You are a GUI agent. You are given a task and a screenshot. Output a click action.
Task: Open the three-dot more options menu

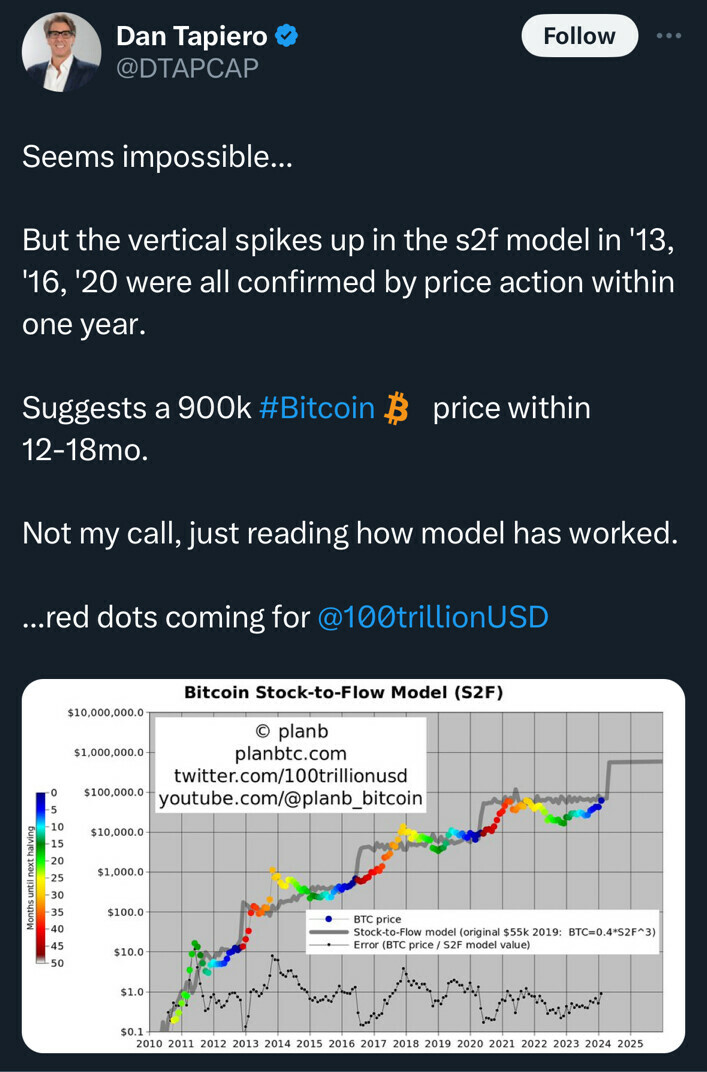[667, 36]
